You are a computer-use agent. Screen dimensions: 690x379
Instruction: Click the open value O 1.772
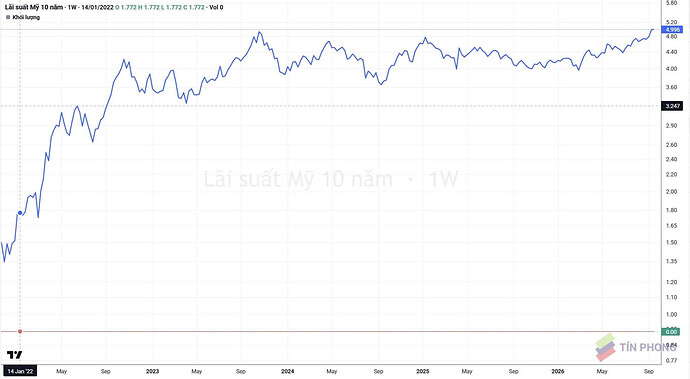click(x=126, y=7)
